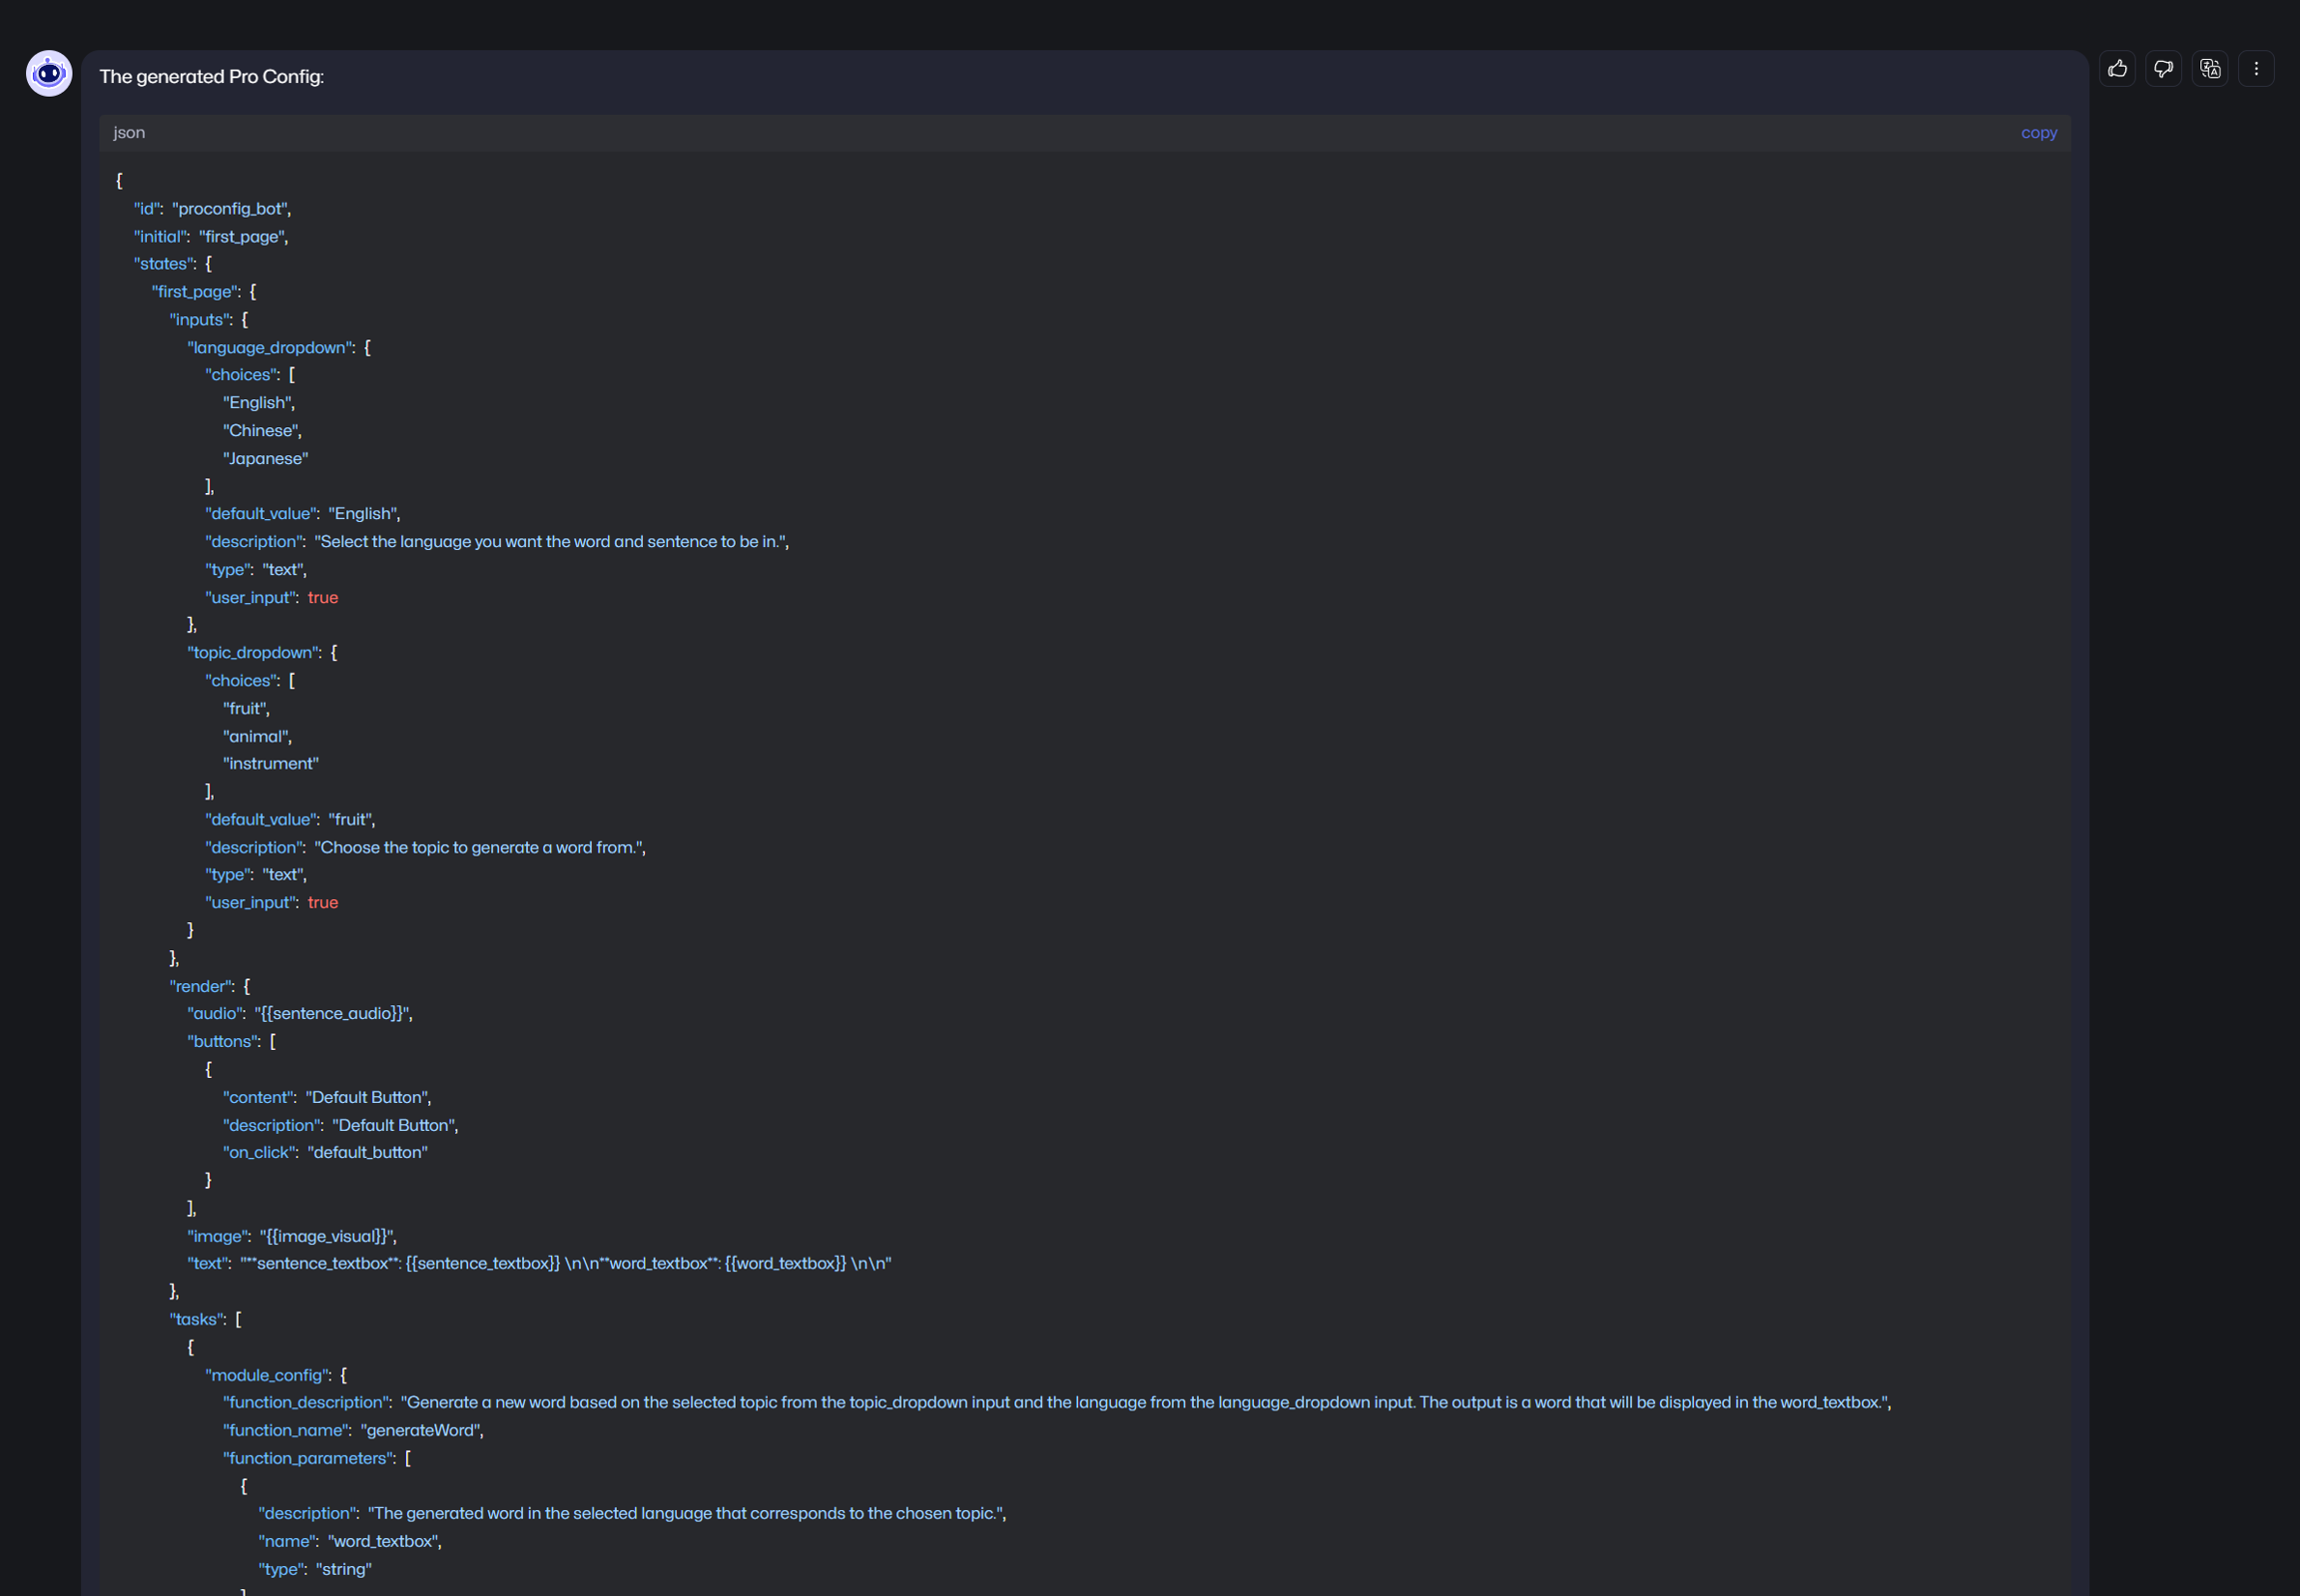Click the red true under language_dropdown
This screenshot has width=2300, height=1596.
coord(323,598)
